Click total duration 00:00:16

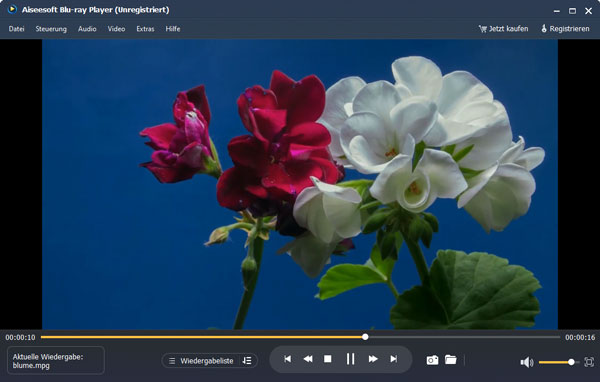pos(580,337)
